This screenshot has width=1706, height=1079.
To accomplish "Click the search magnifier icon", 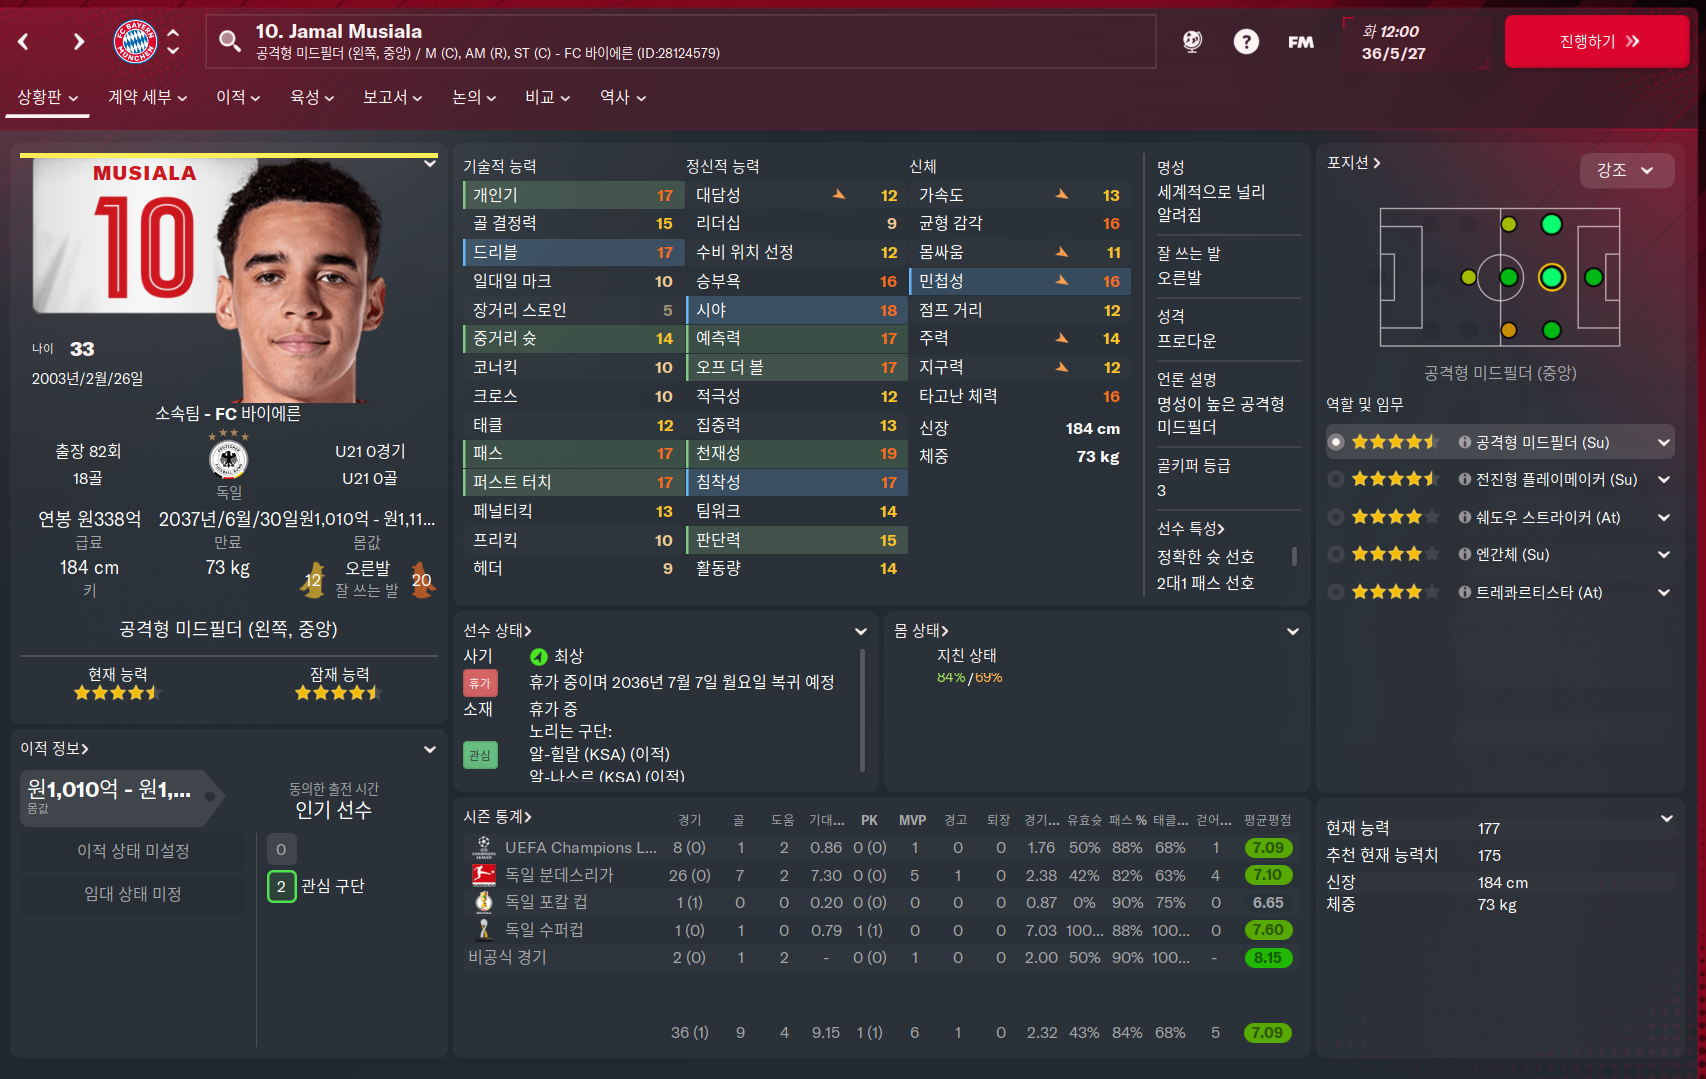I will click(x=230, y=41).
